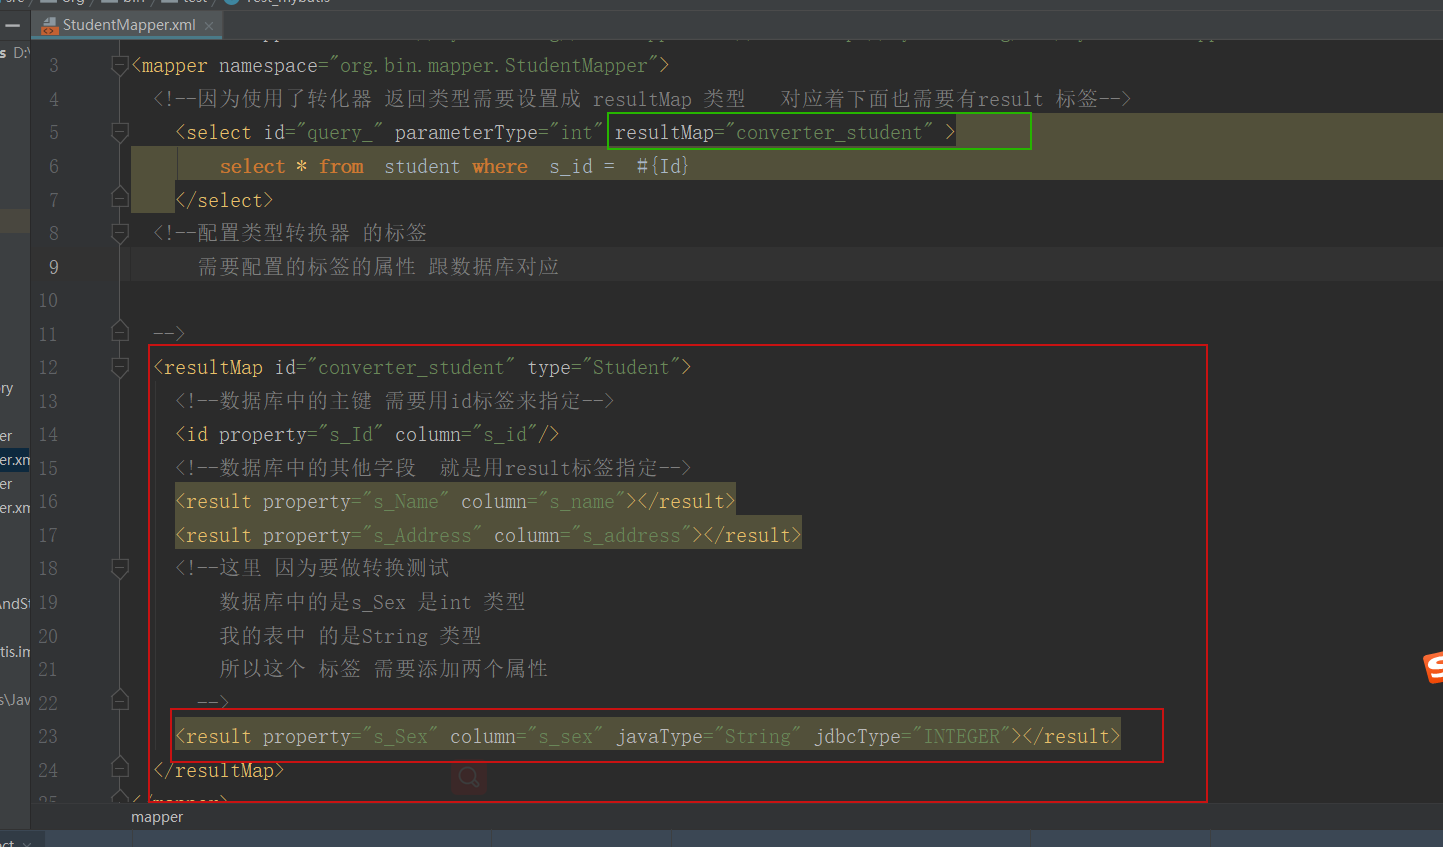
Task: Click the javaType="String" attribute on line 23
Action: click(708, 736)
